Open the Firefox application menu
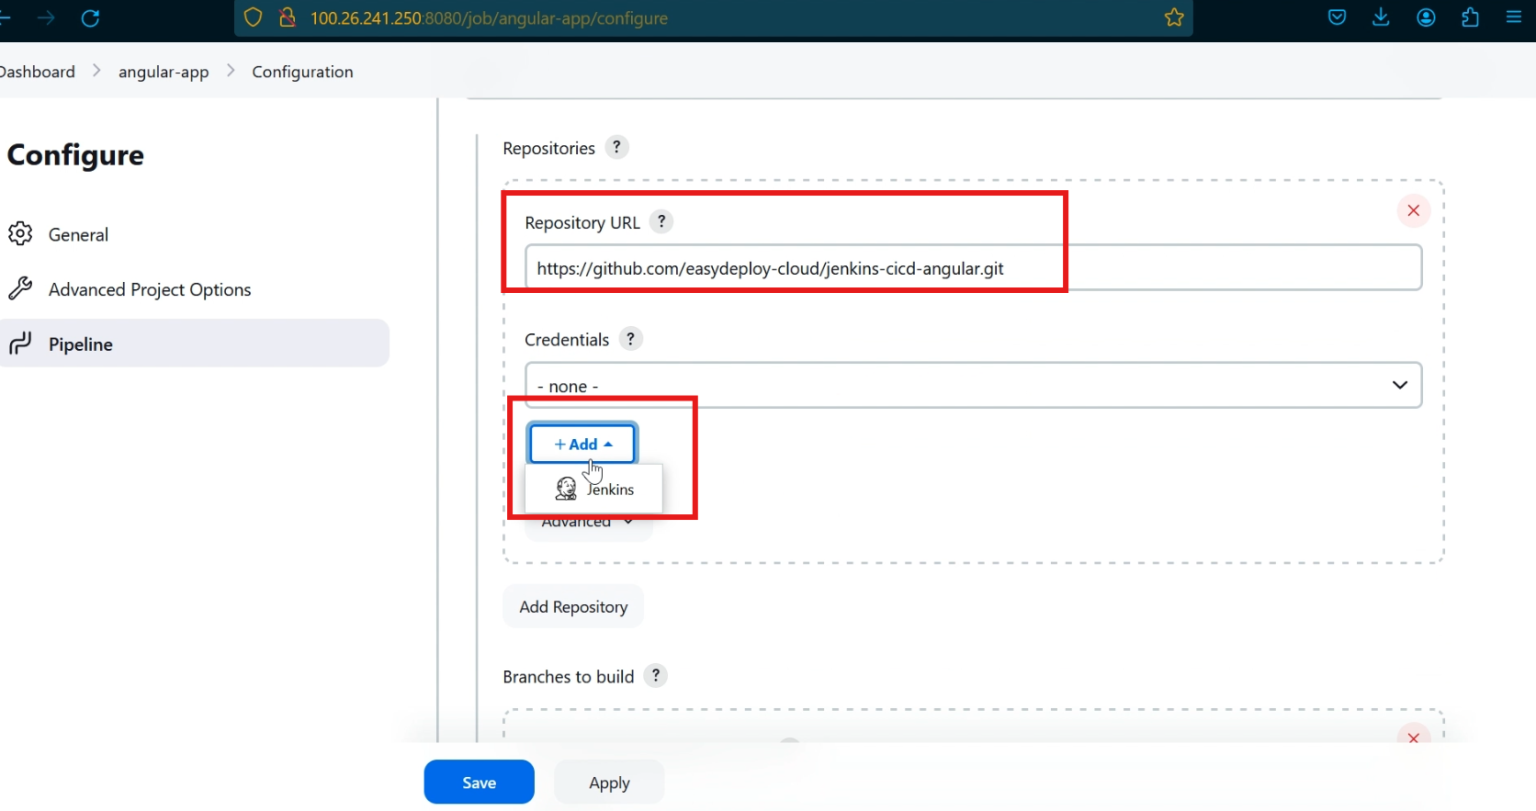The width and height of the screenshot is (1536, 811). [1513, 17]
